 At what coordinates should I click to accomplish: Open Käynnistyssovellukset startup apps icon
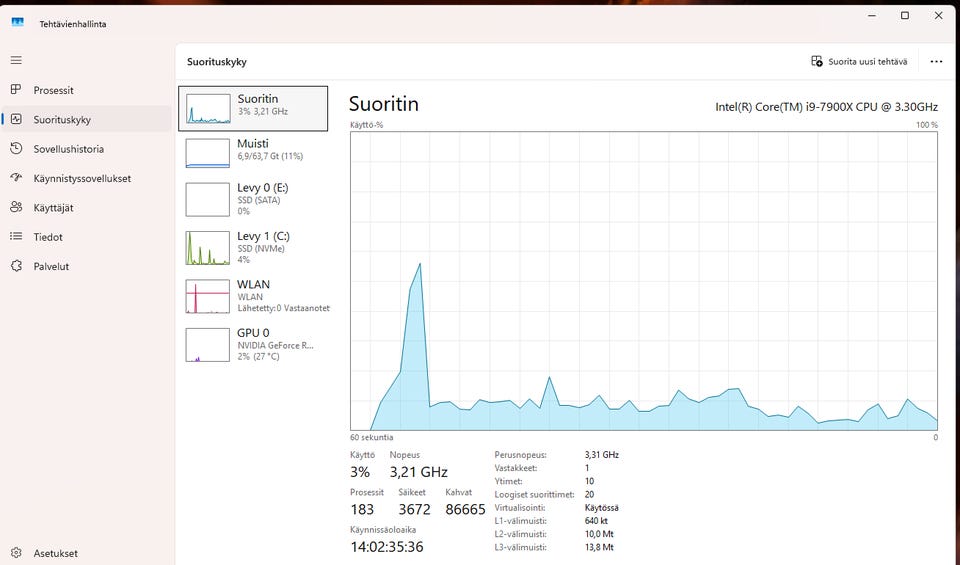click(16, 178)
